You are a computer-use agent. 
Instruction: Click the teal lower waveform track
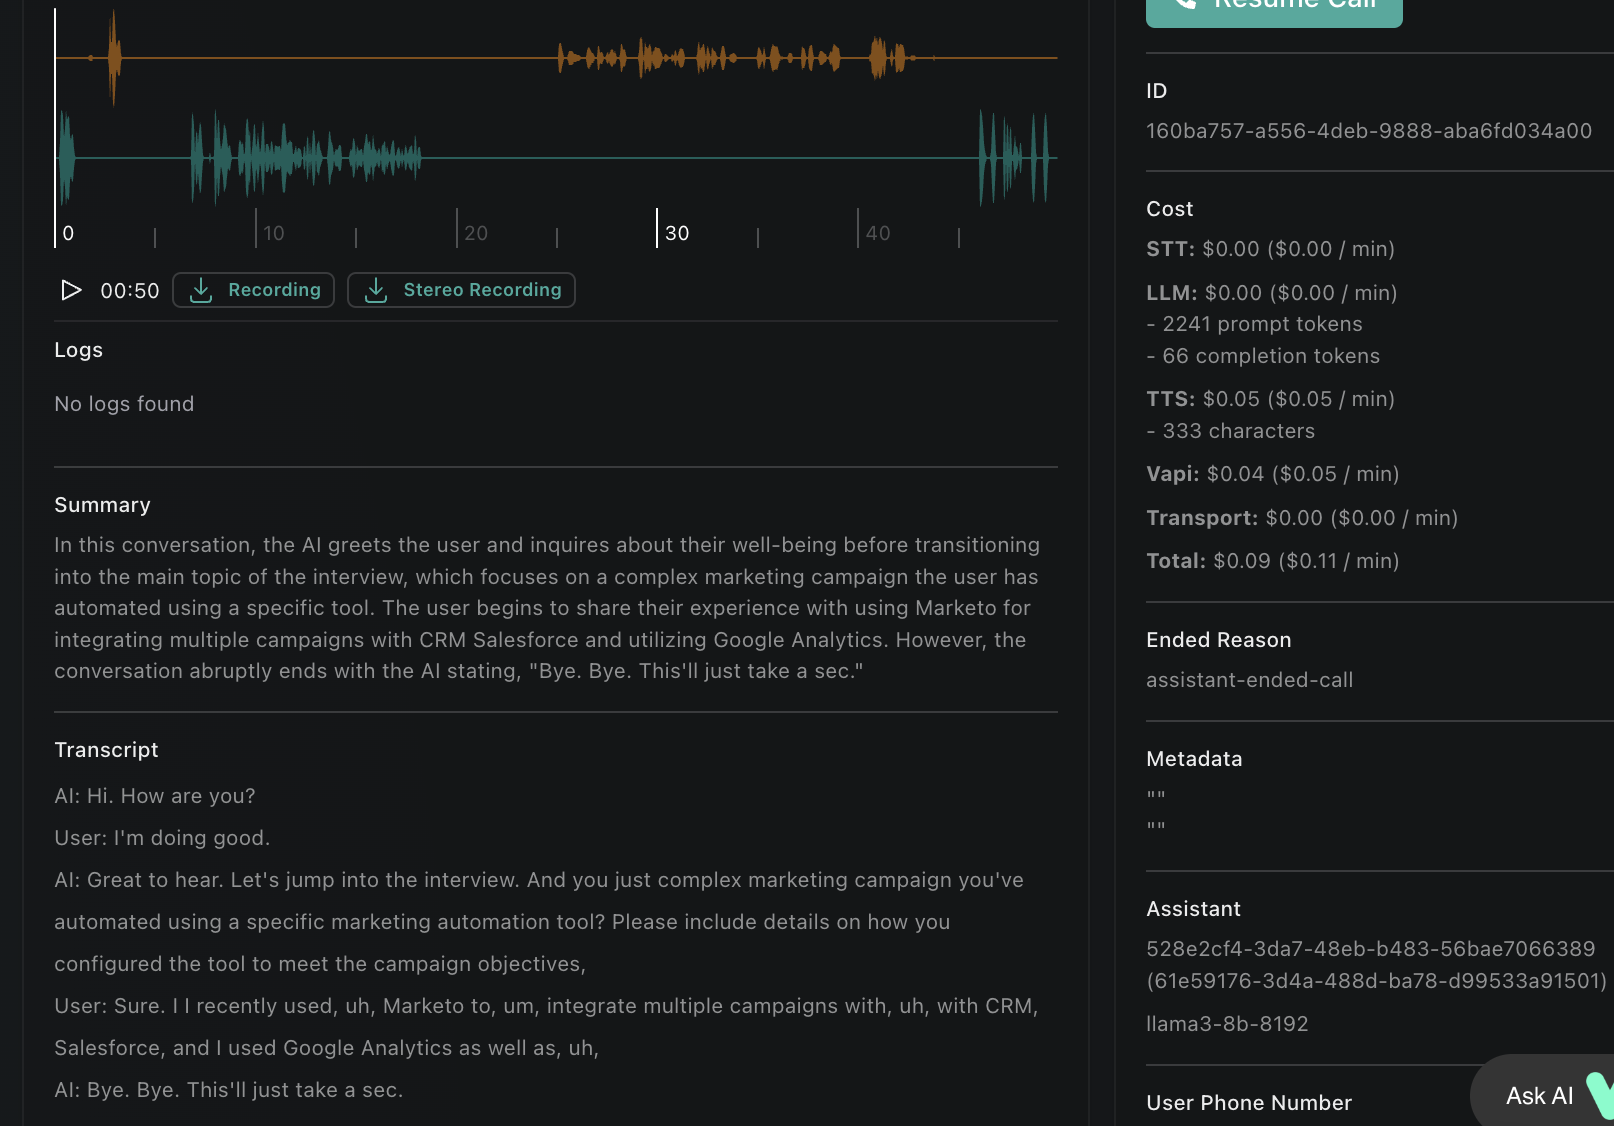click(556, 158)
